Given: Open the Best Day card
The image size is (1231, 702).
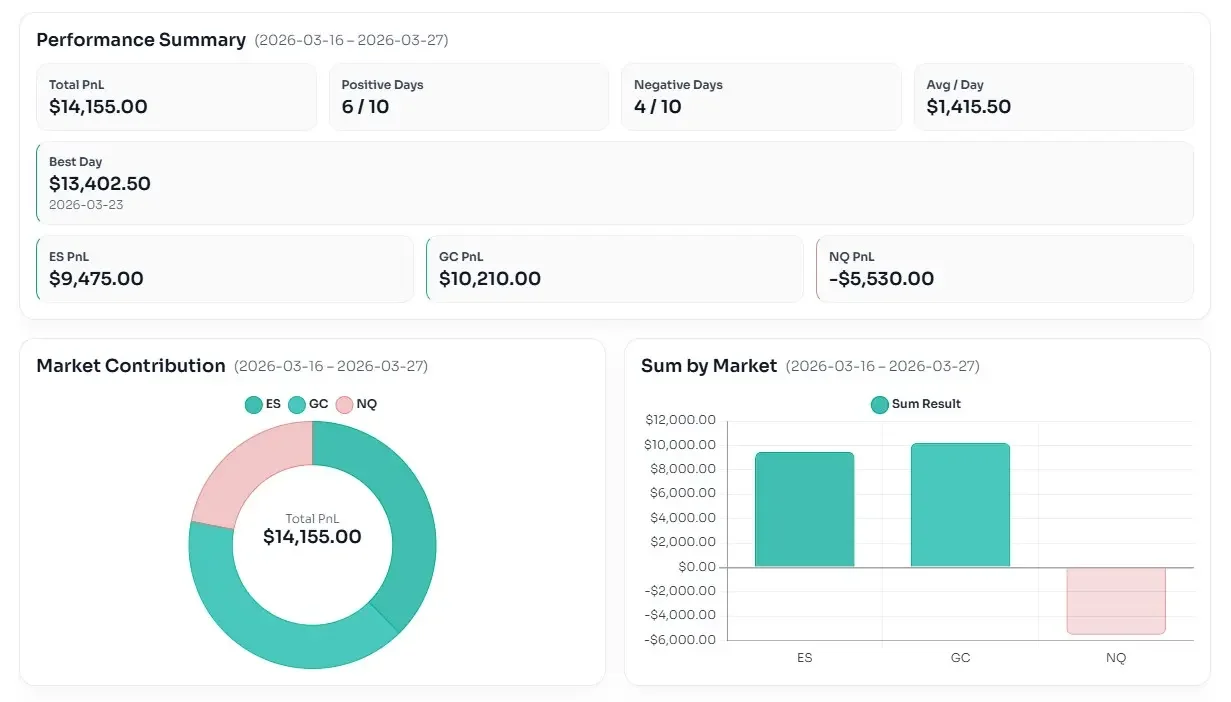Looking at the screenshot, I should click(614, 183).
